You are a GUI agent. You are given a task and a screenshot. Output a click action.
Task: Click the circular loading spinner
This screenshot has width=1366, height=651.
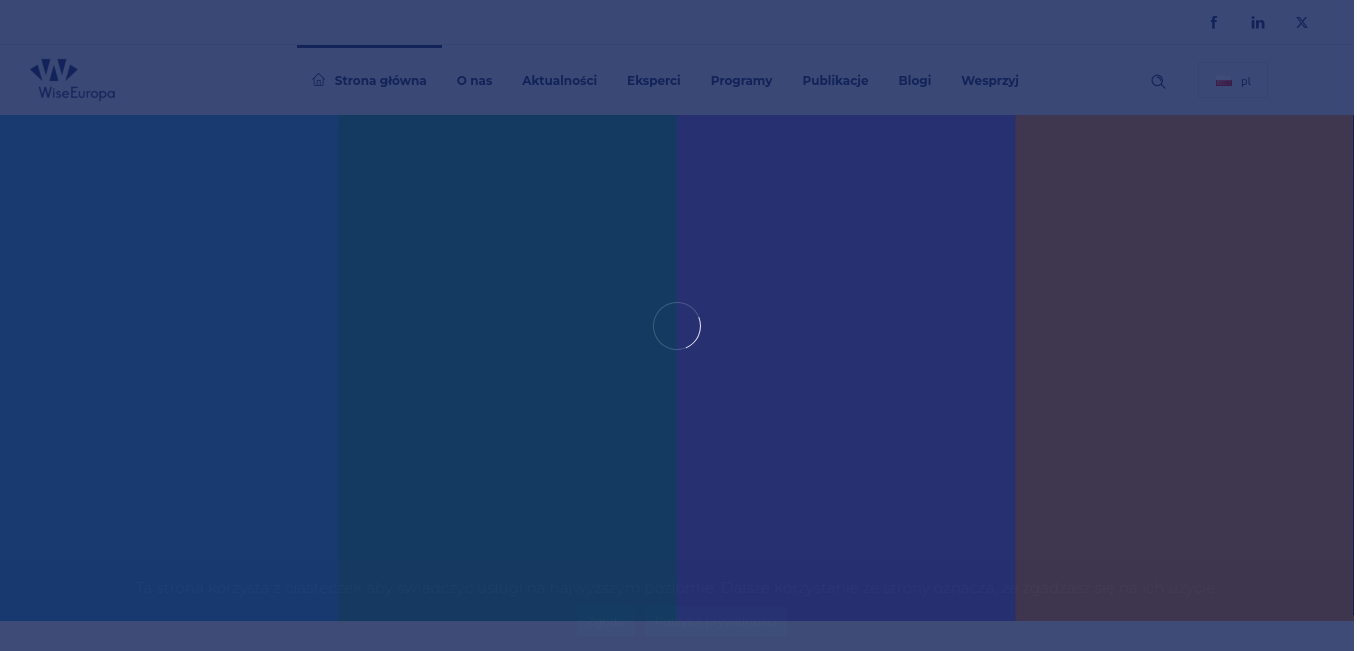(x=677, y=326)
